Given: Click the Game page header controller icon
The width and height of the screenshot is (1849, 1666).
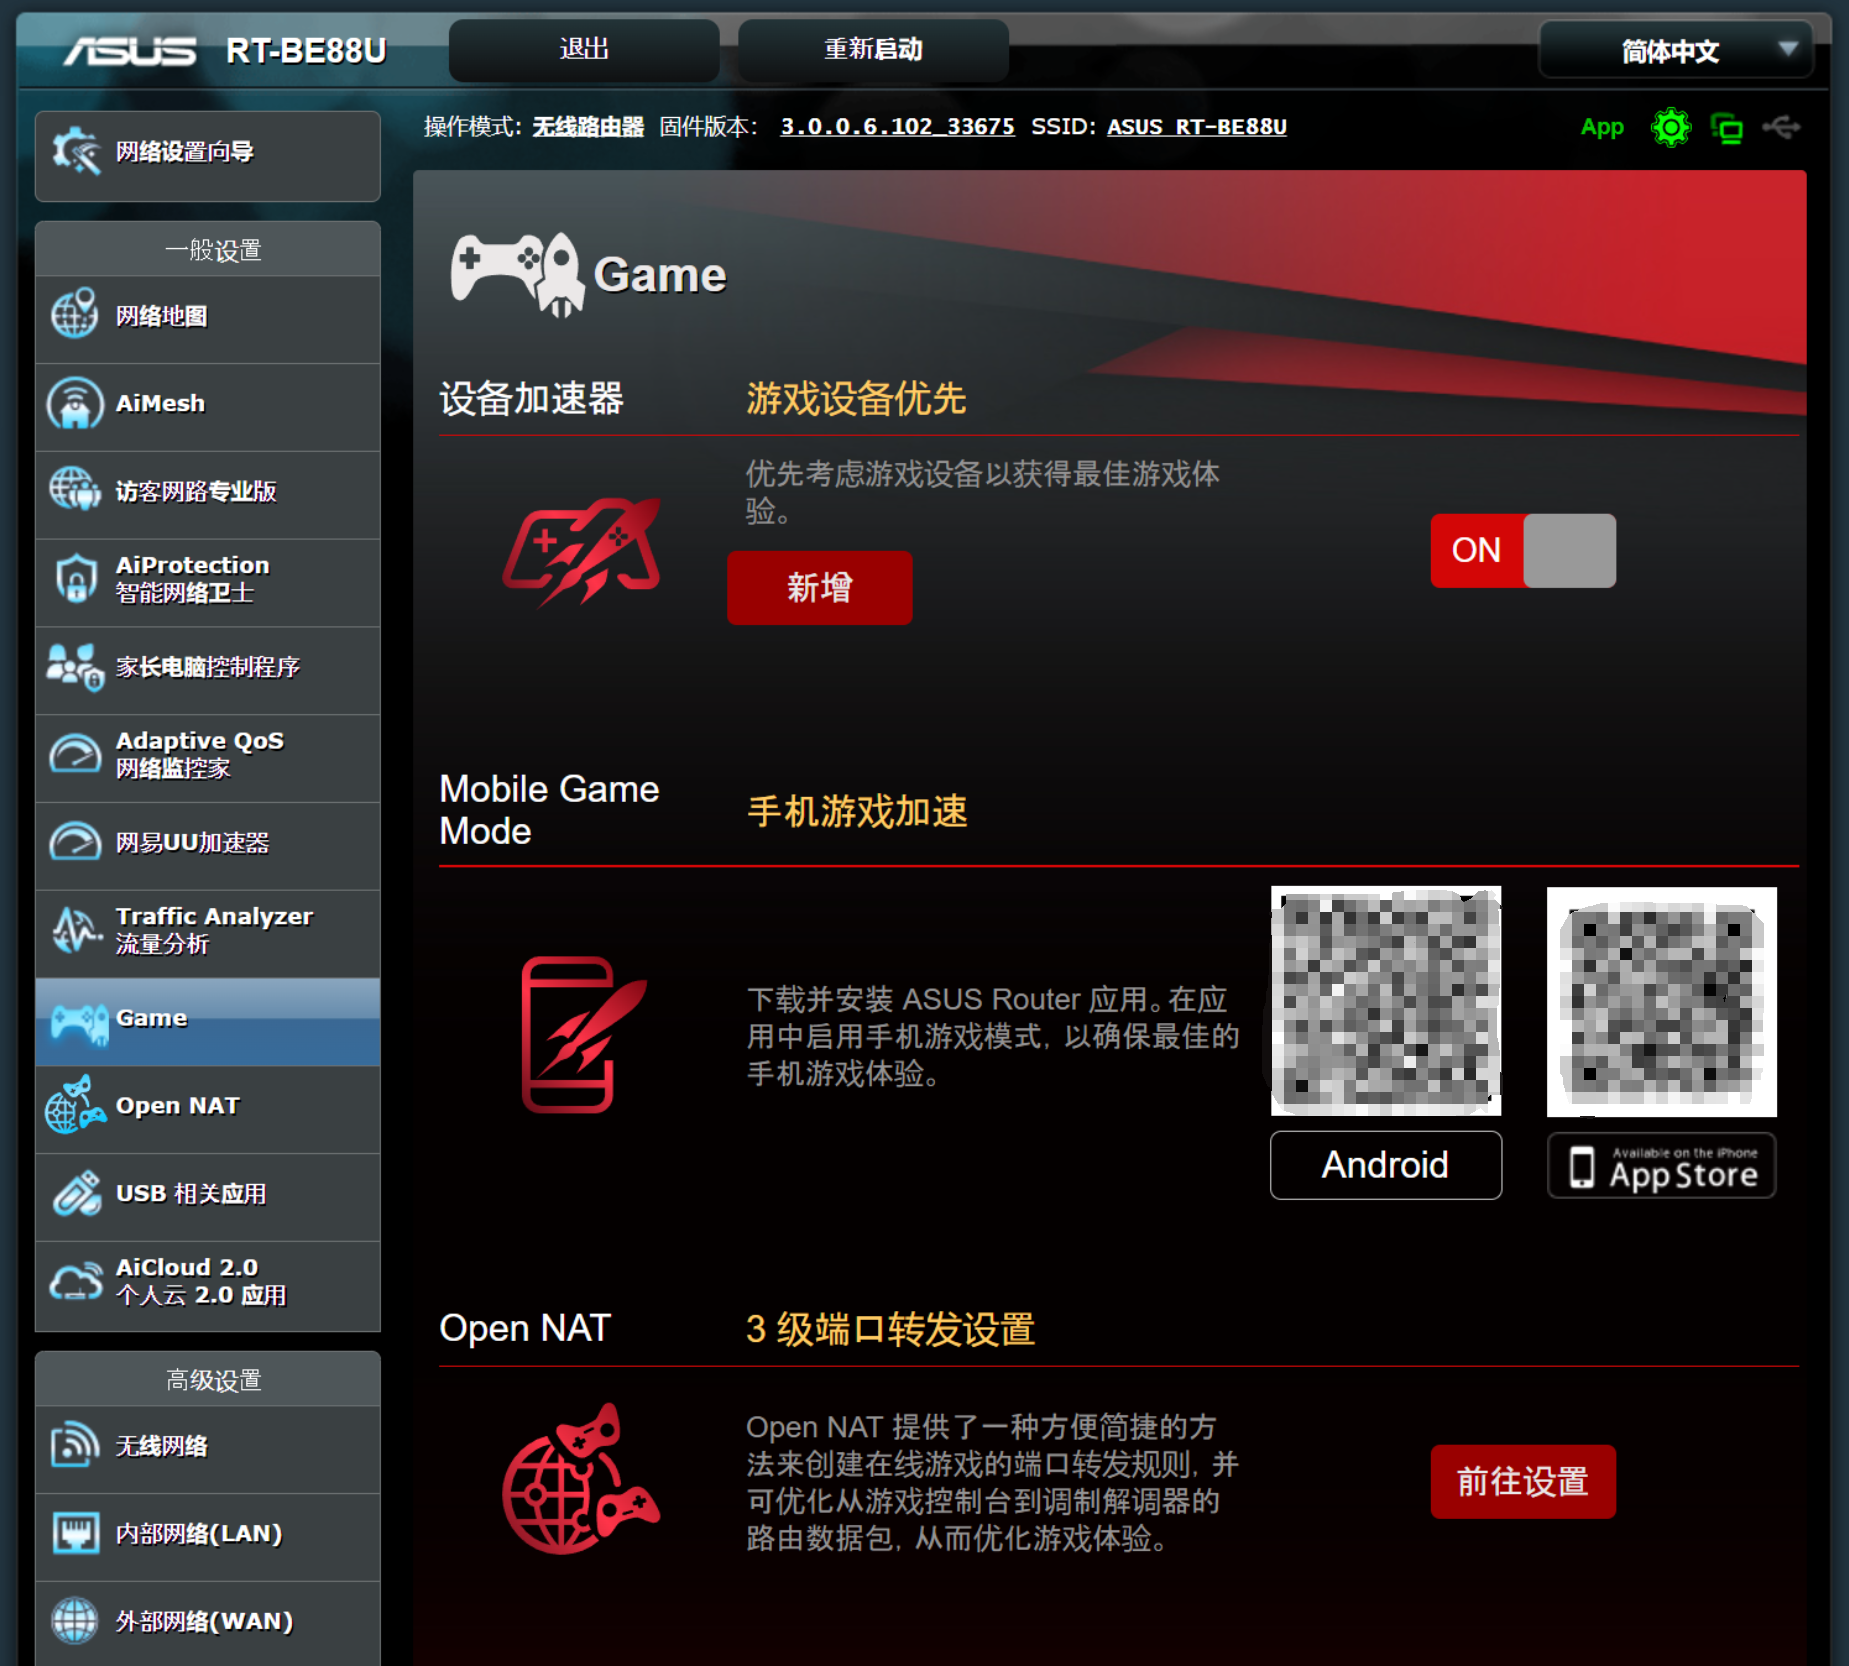Looking at the screenshot, I should (517, 274).
